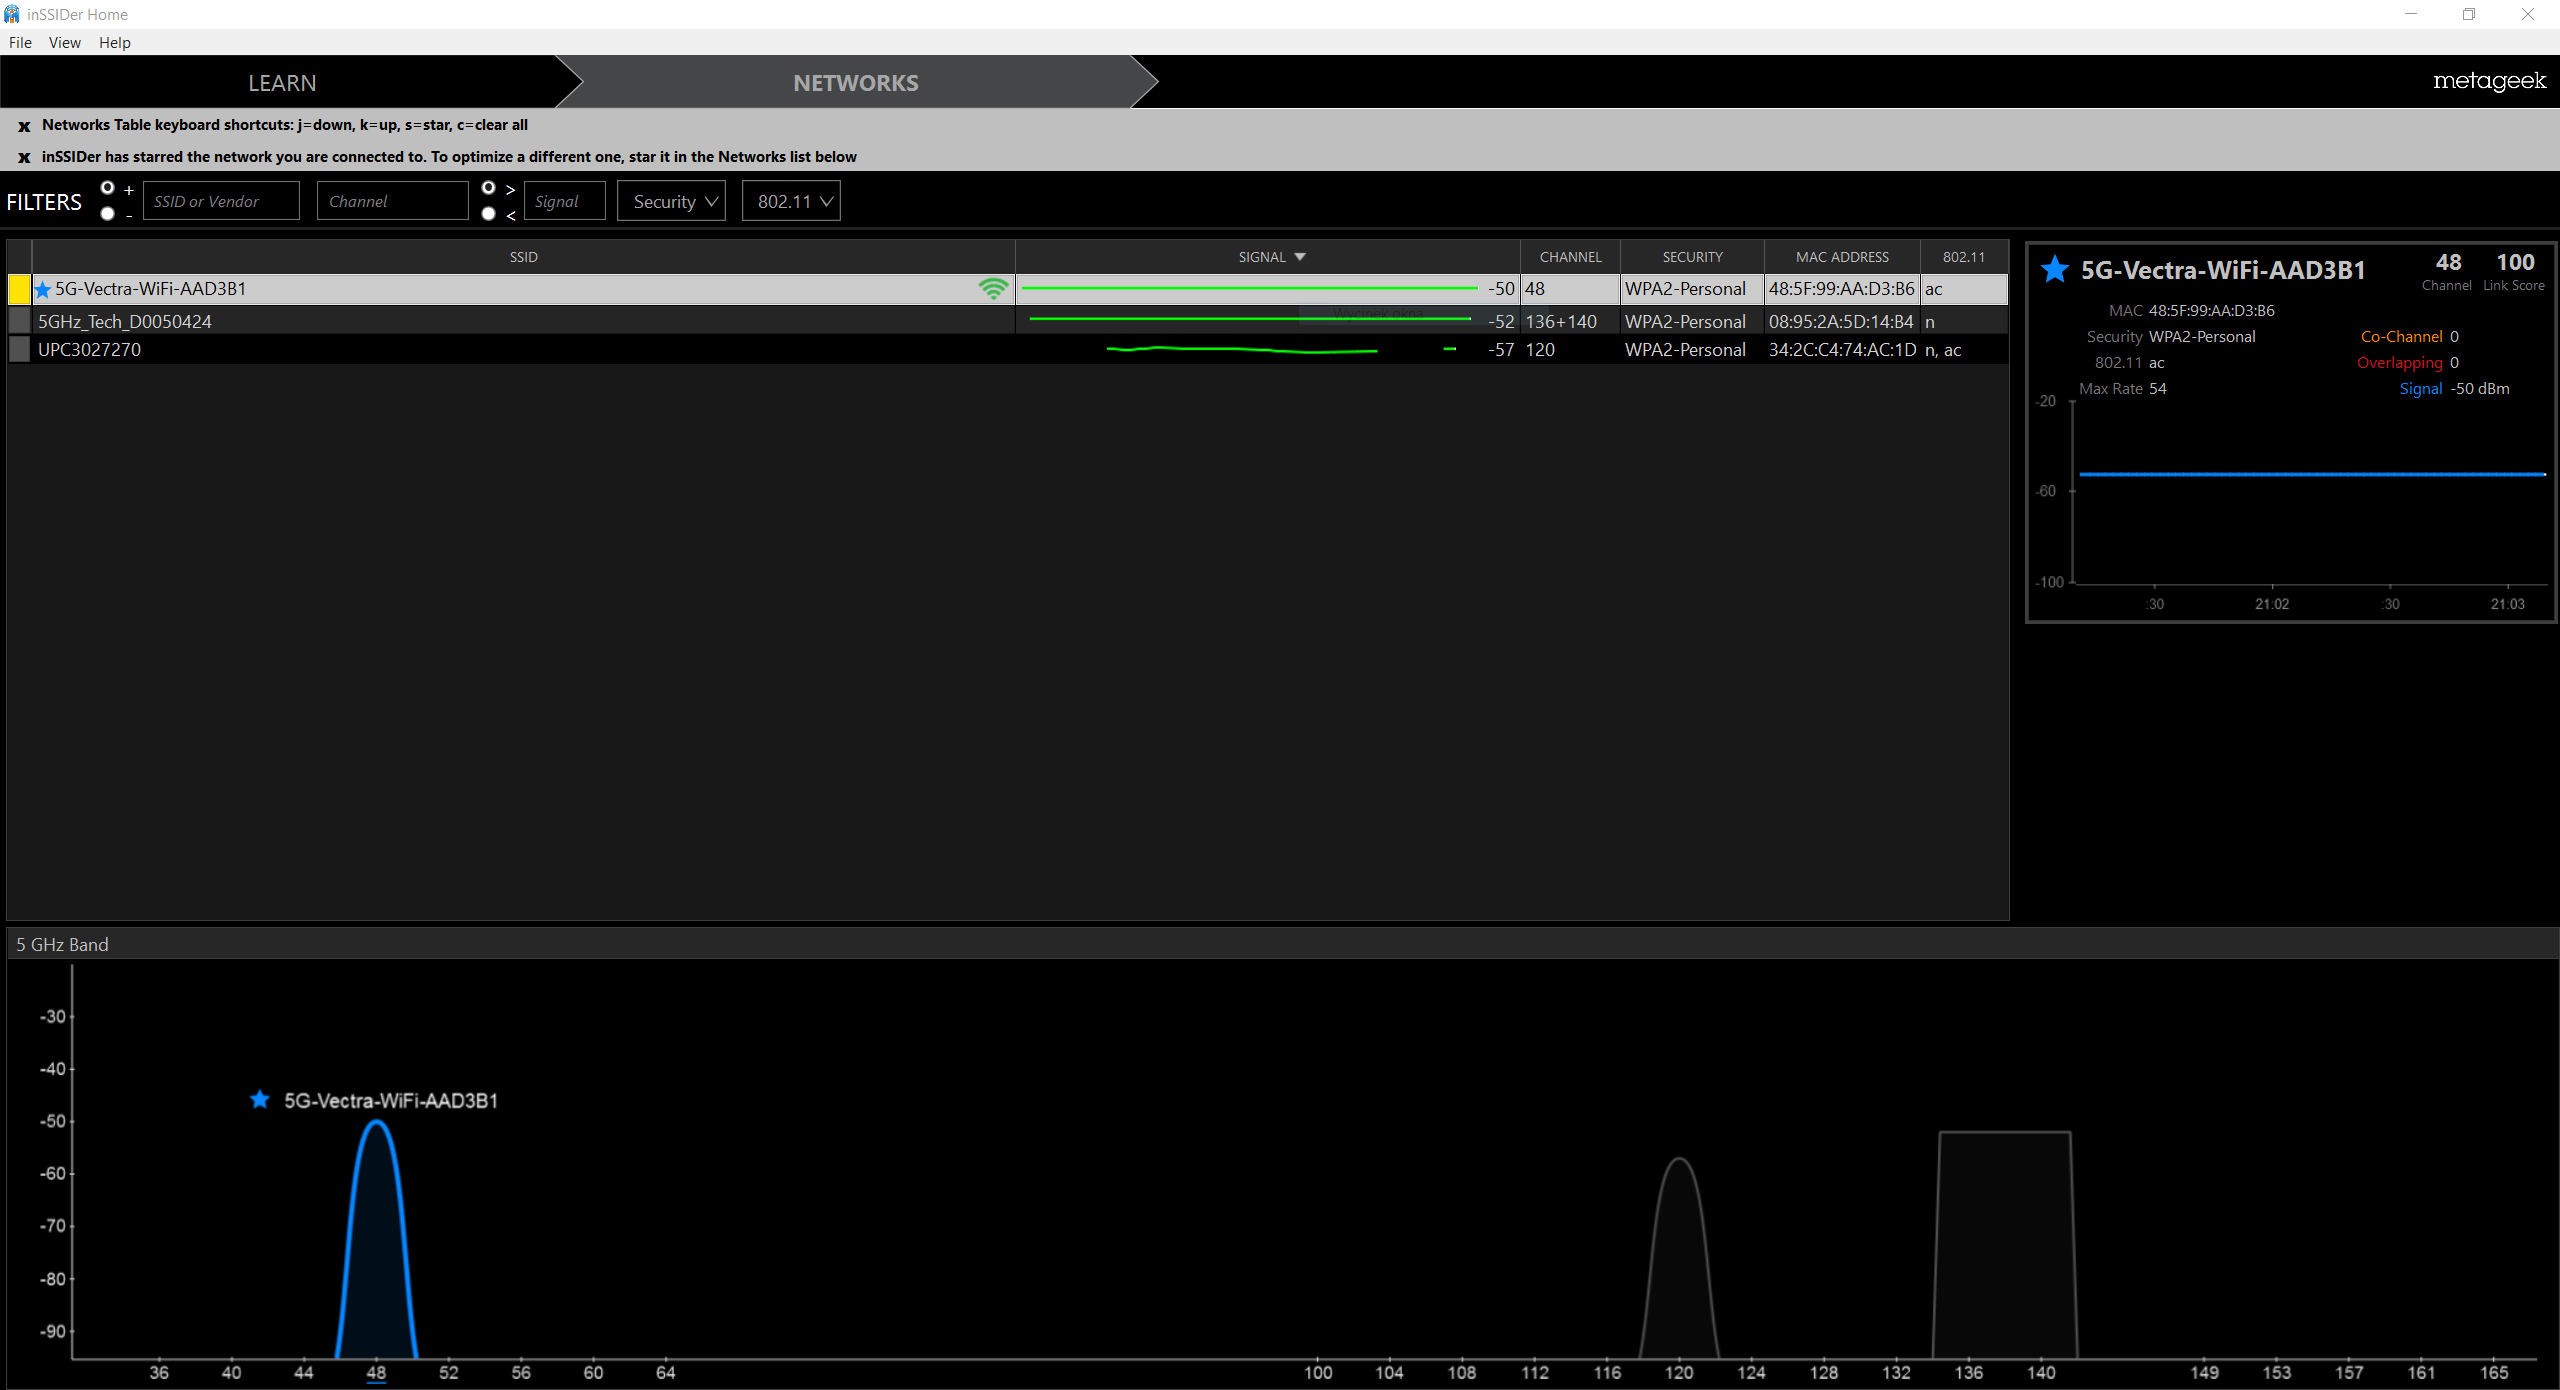Click channel value 120 in table
The image size is (2560, 1390).
pos(1540,350)
